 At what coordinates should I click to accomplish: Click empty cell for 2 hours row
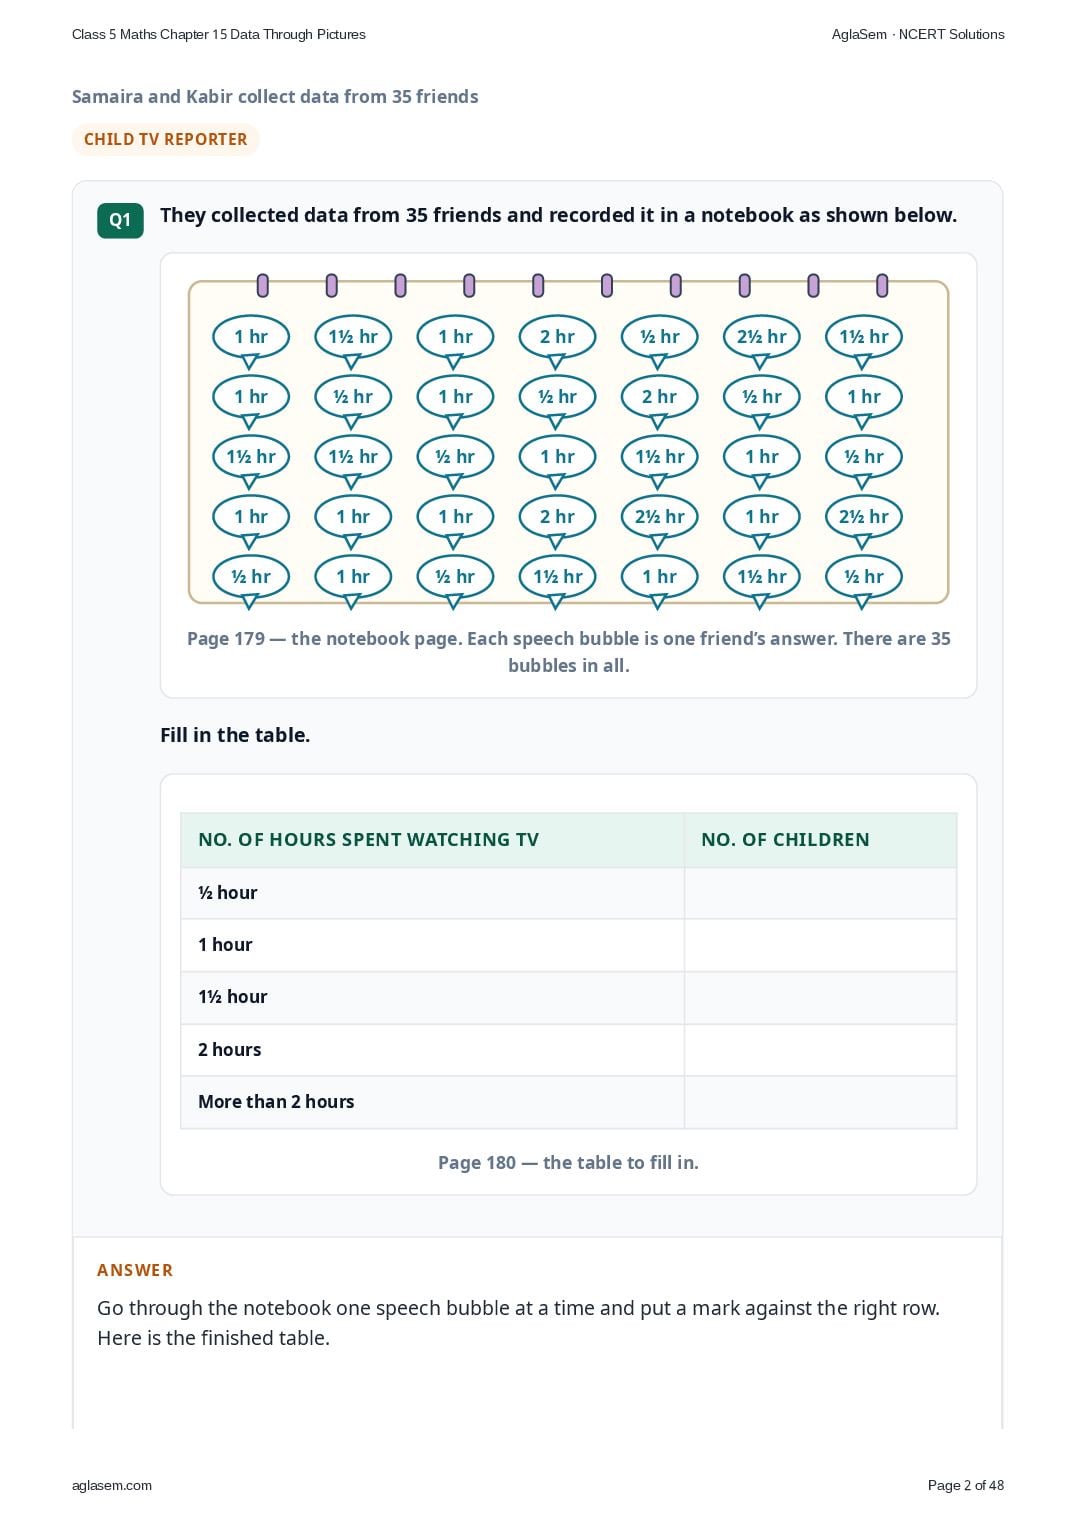click(x=820, y=1050)
